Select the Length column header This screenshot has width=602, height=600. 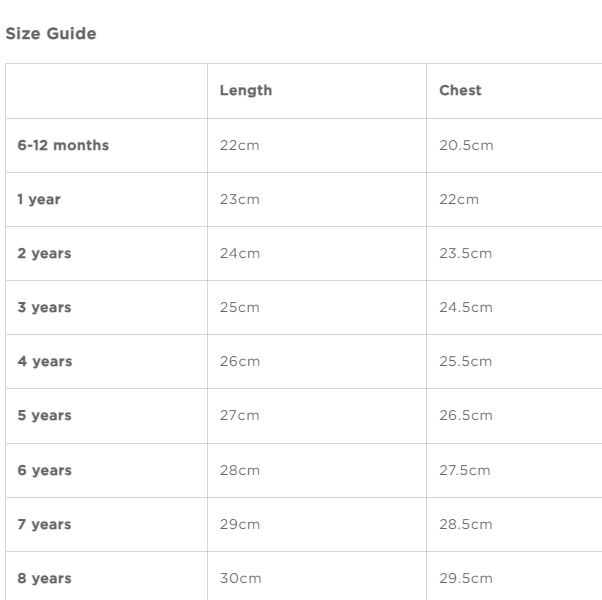[245, 90]
